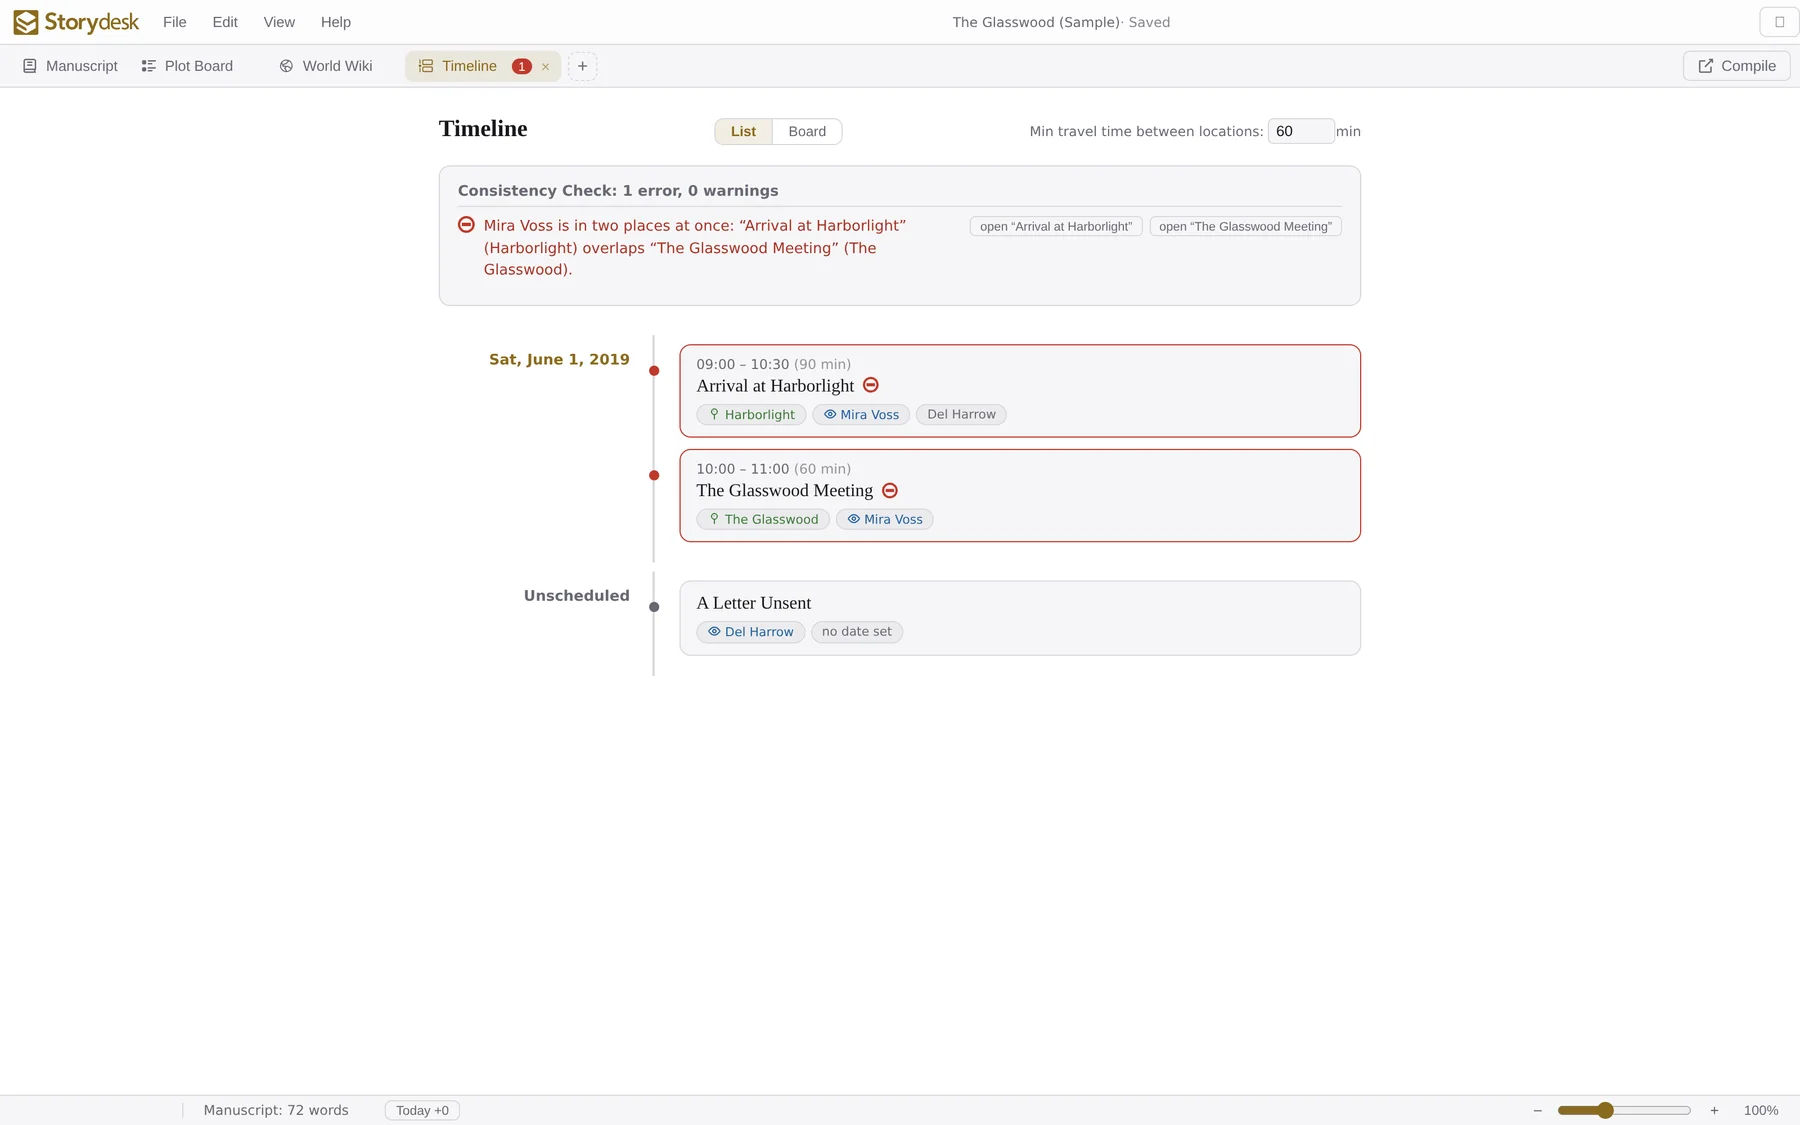
Task: Click the Harborlight location chip
Action: [x=751, y=414]
